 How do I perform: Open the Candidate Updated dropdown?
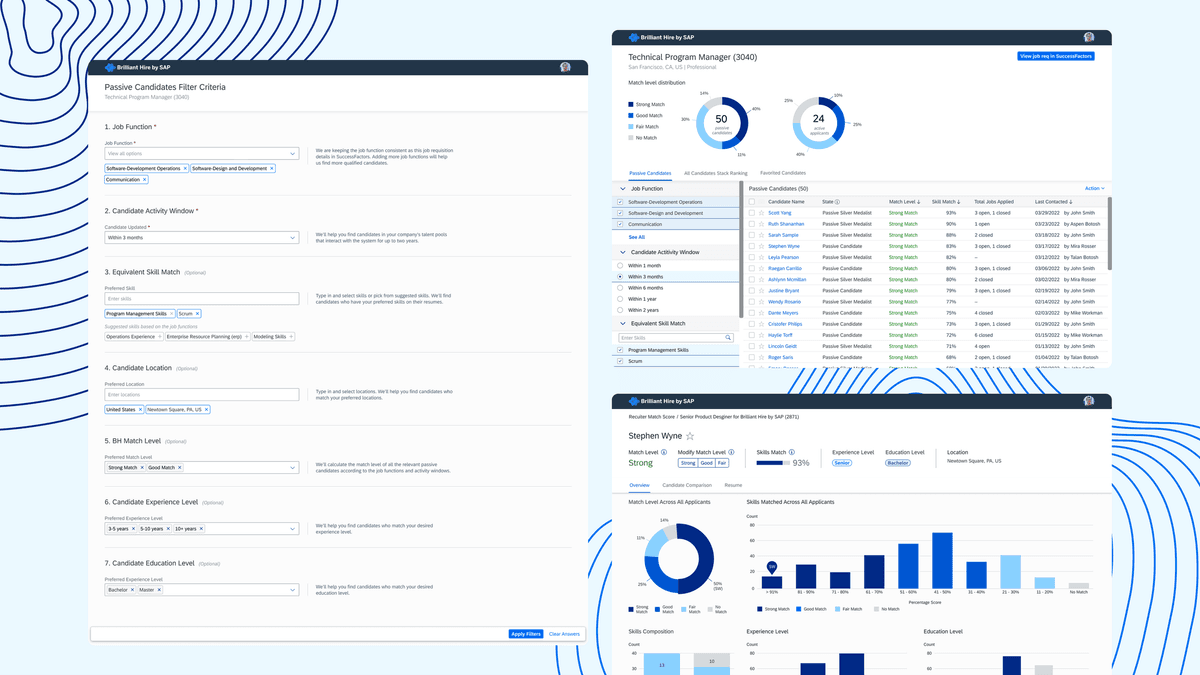tap(202, 238)
